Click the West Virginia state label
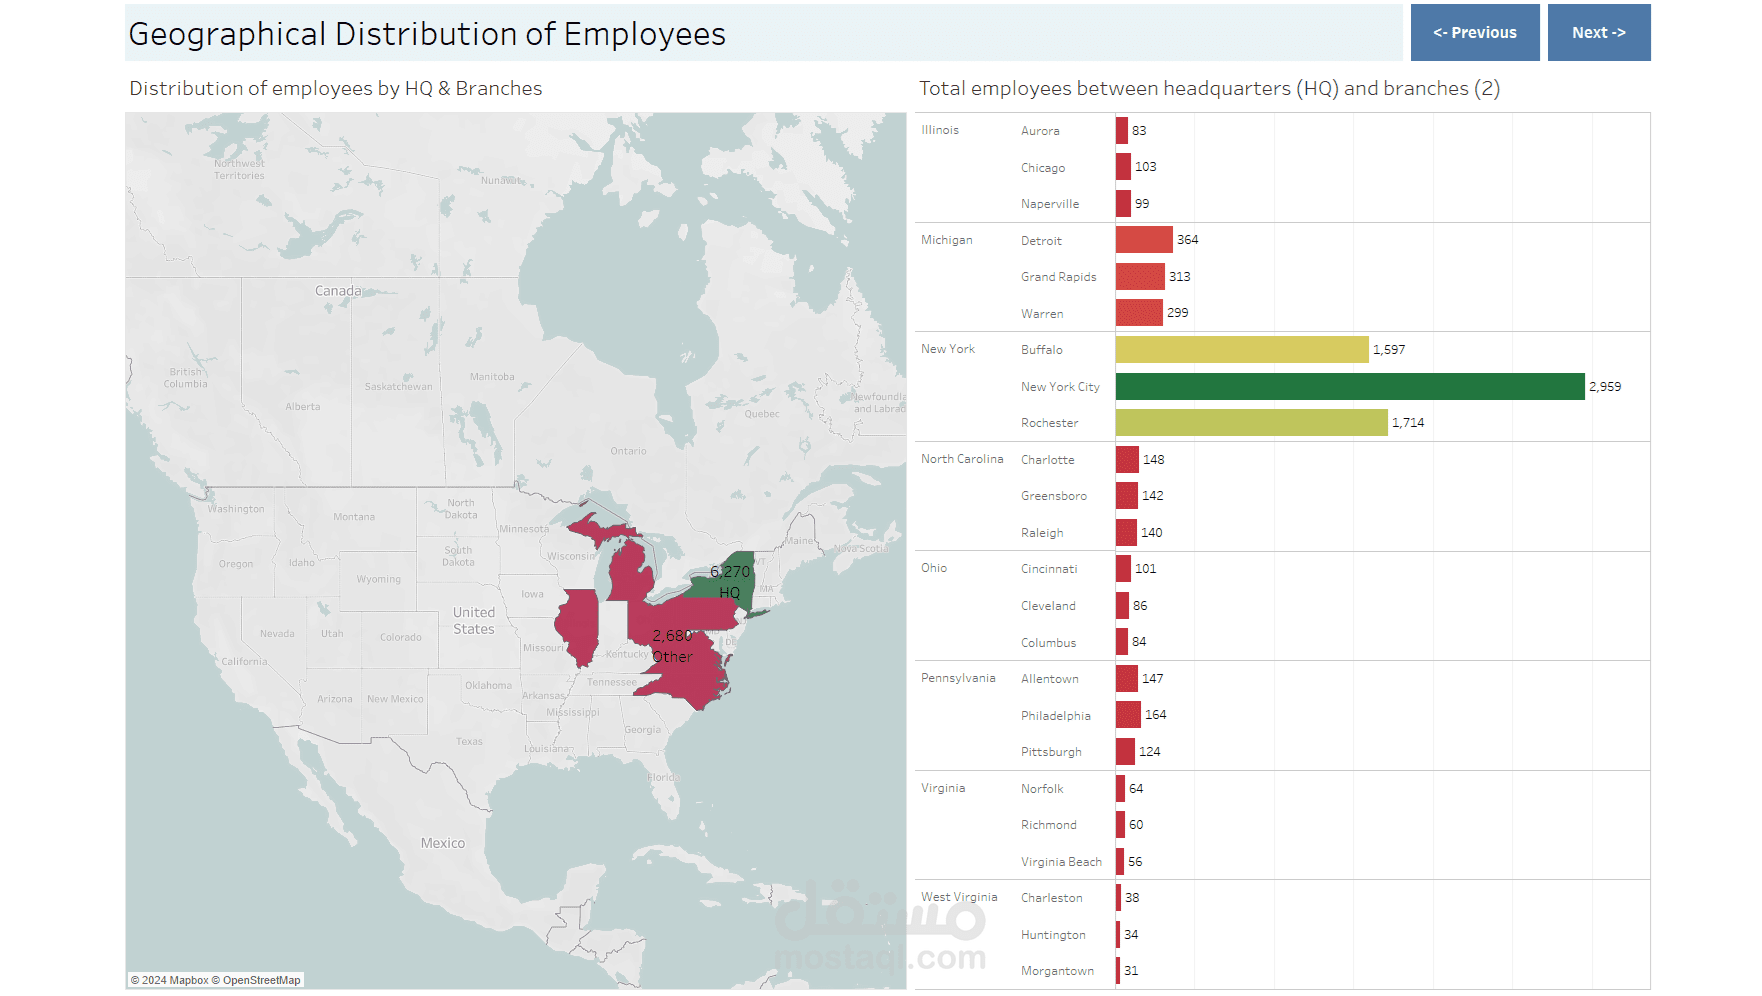This screenshot has width=1762, height=996. click(959, 897)
